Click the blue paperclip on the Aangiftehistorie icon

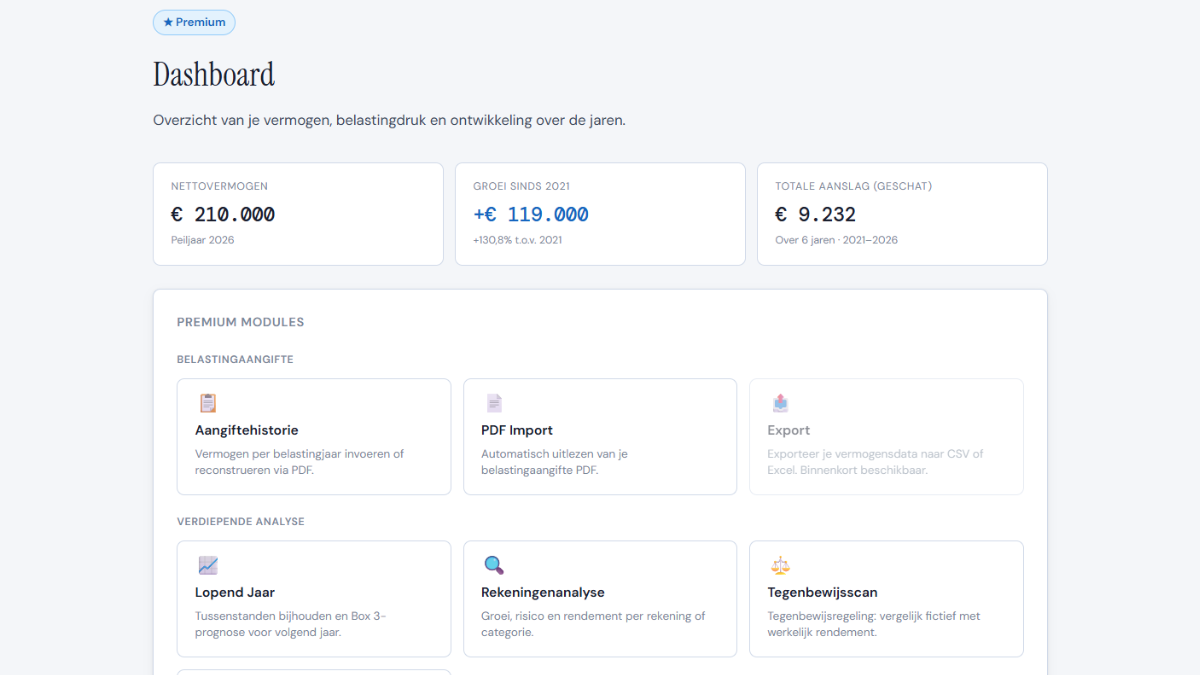(208, 396)
